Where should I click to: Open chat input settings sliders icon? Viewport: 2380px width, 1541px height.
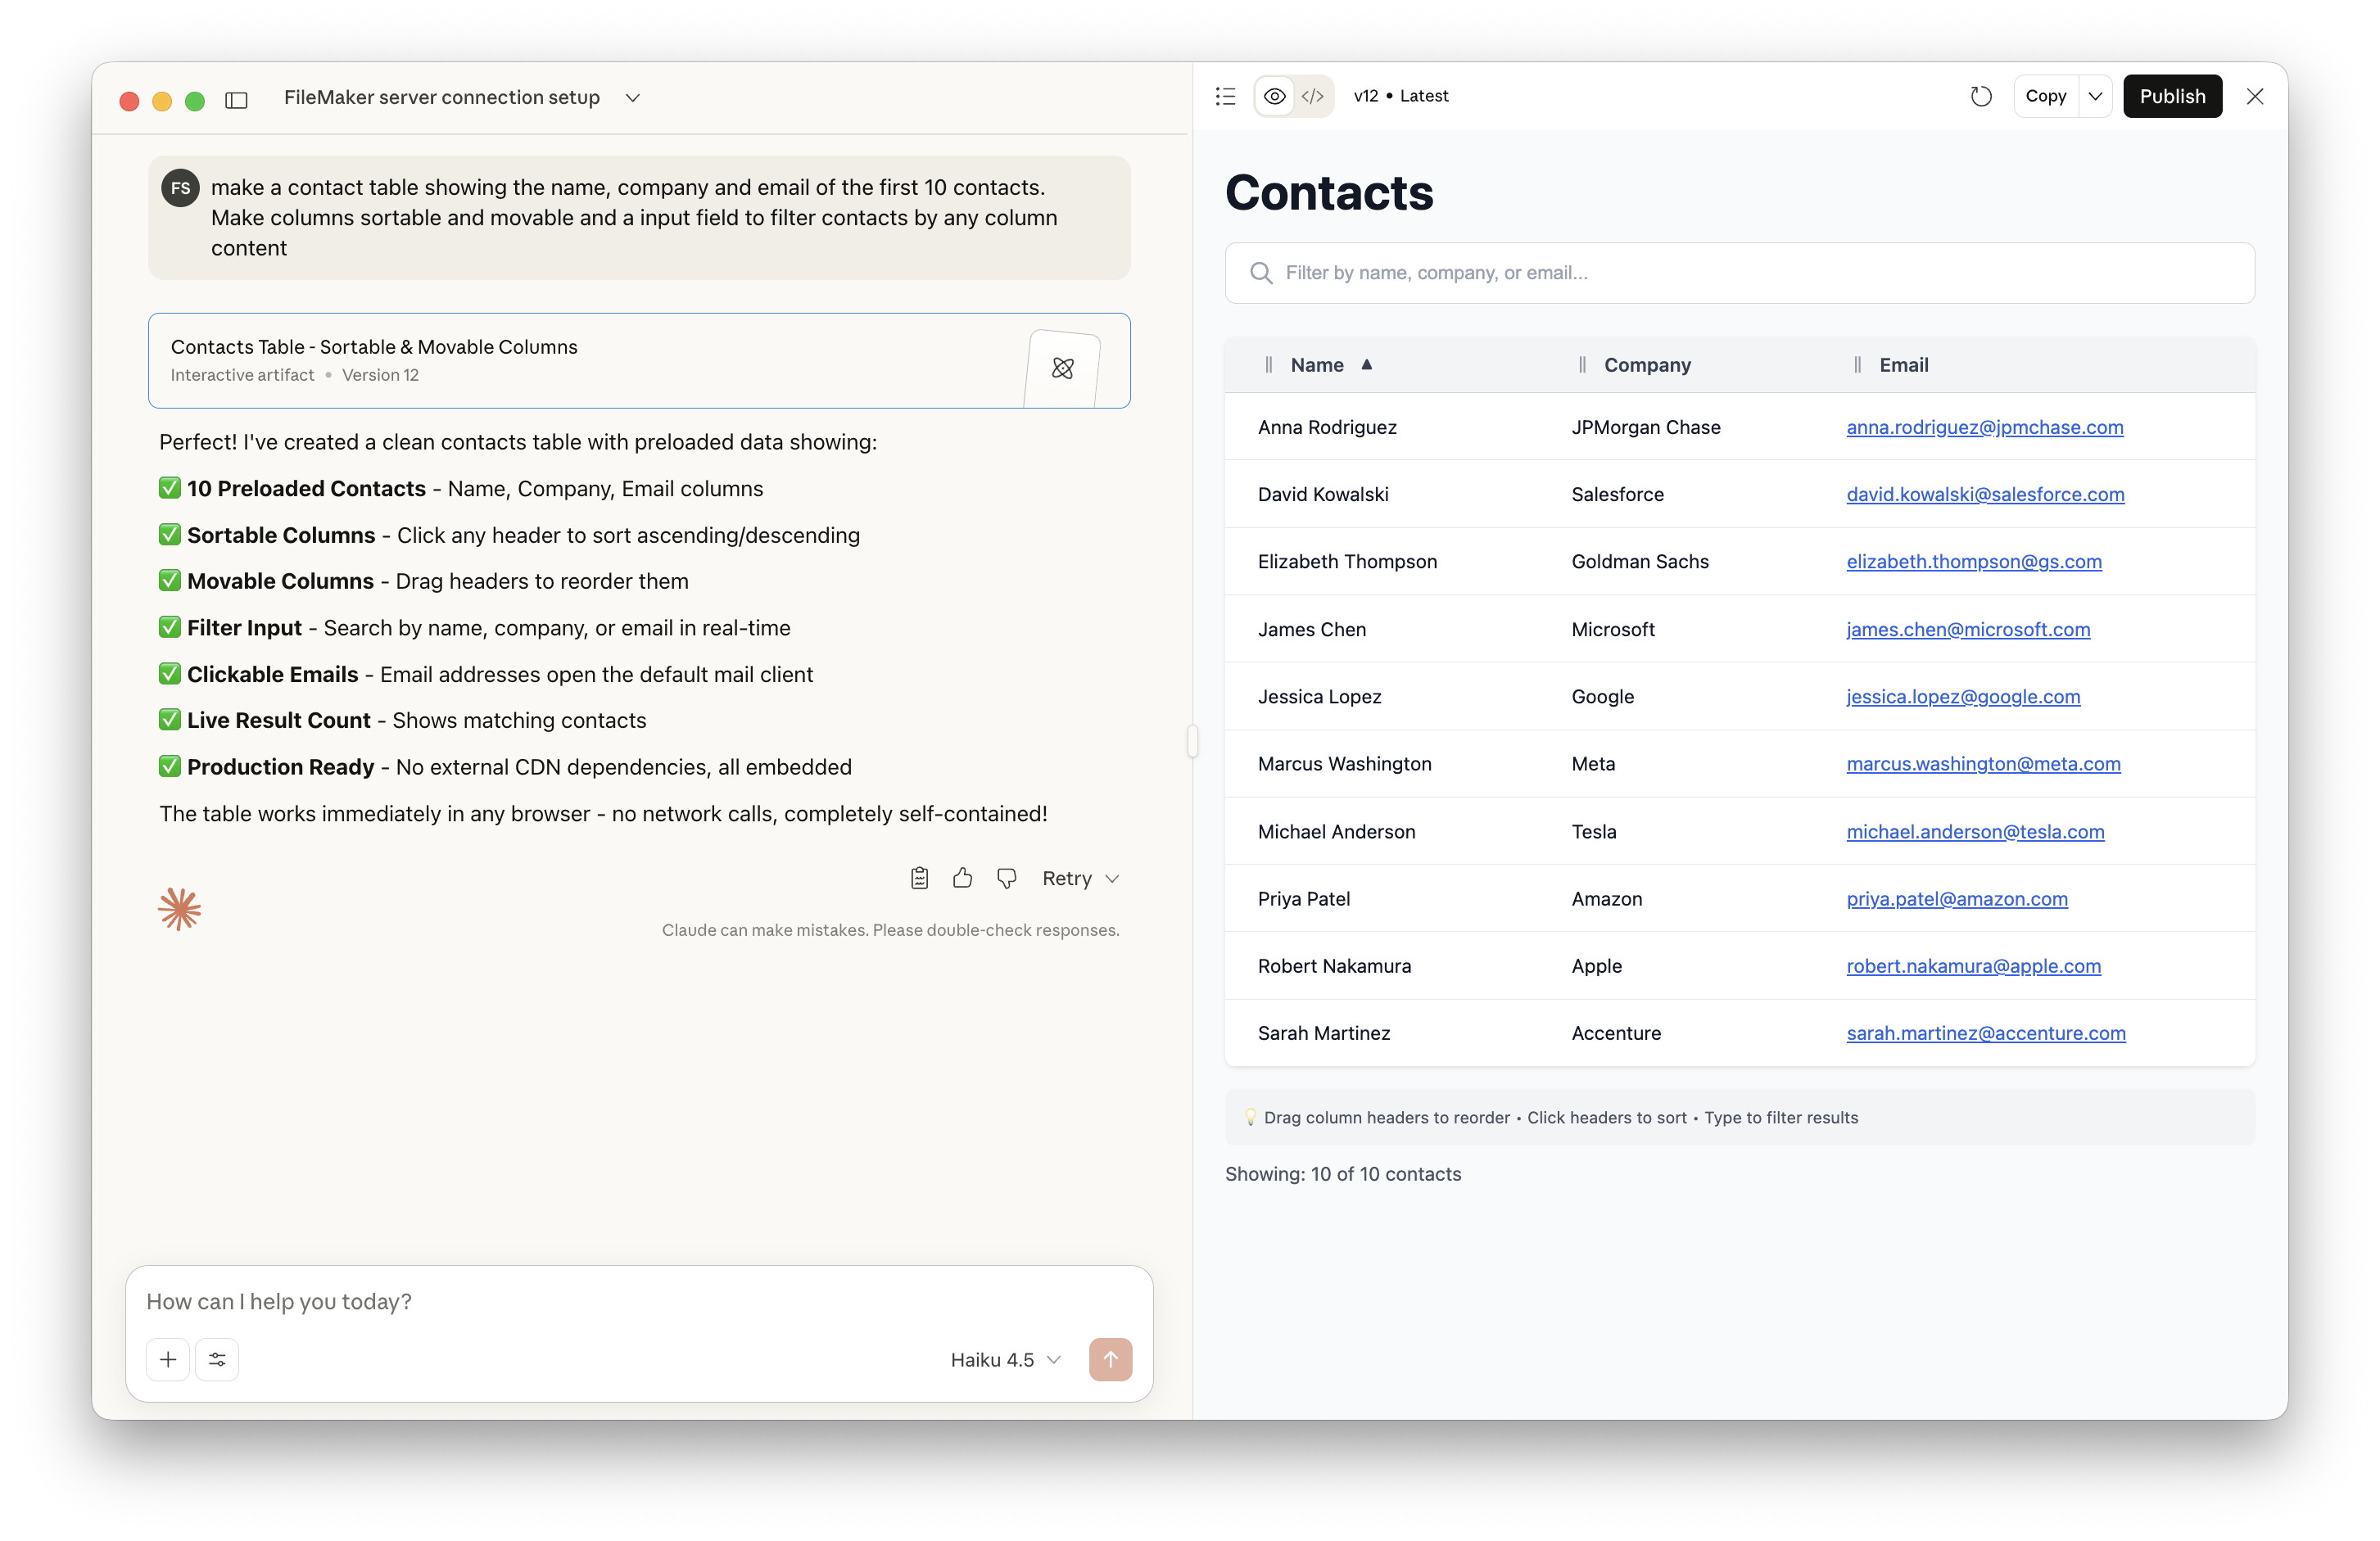point(216,1359)
